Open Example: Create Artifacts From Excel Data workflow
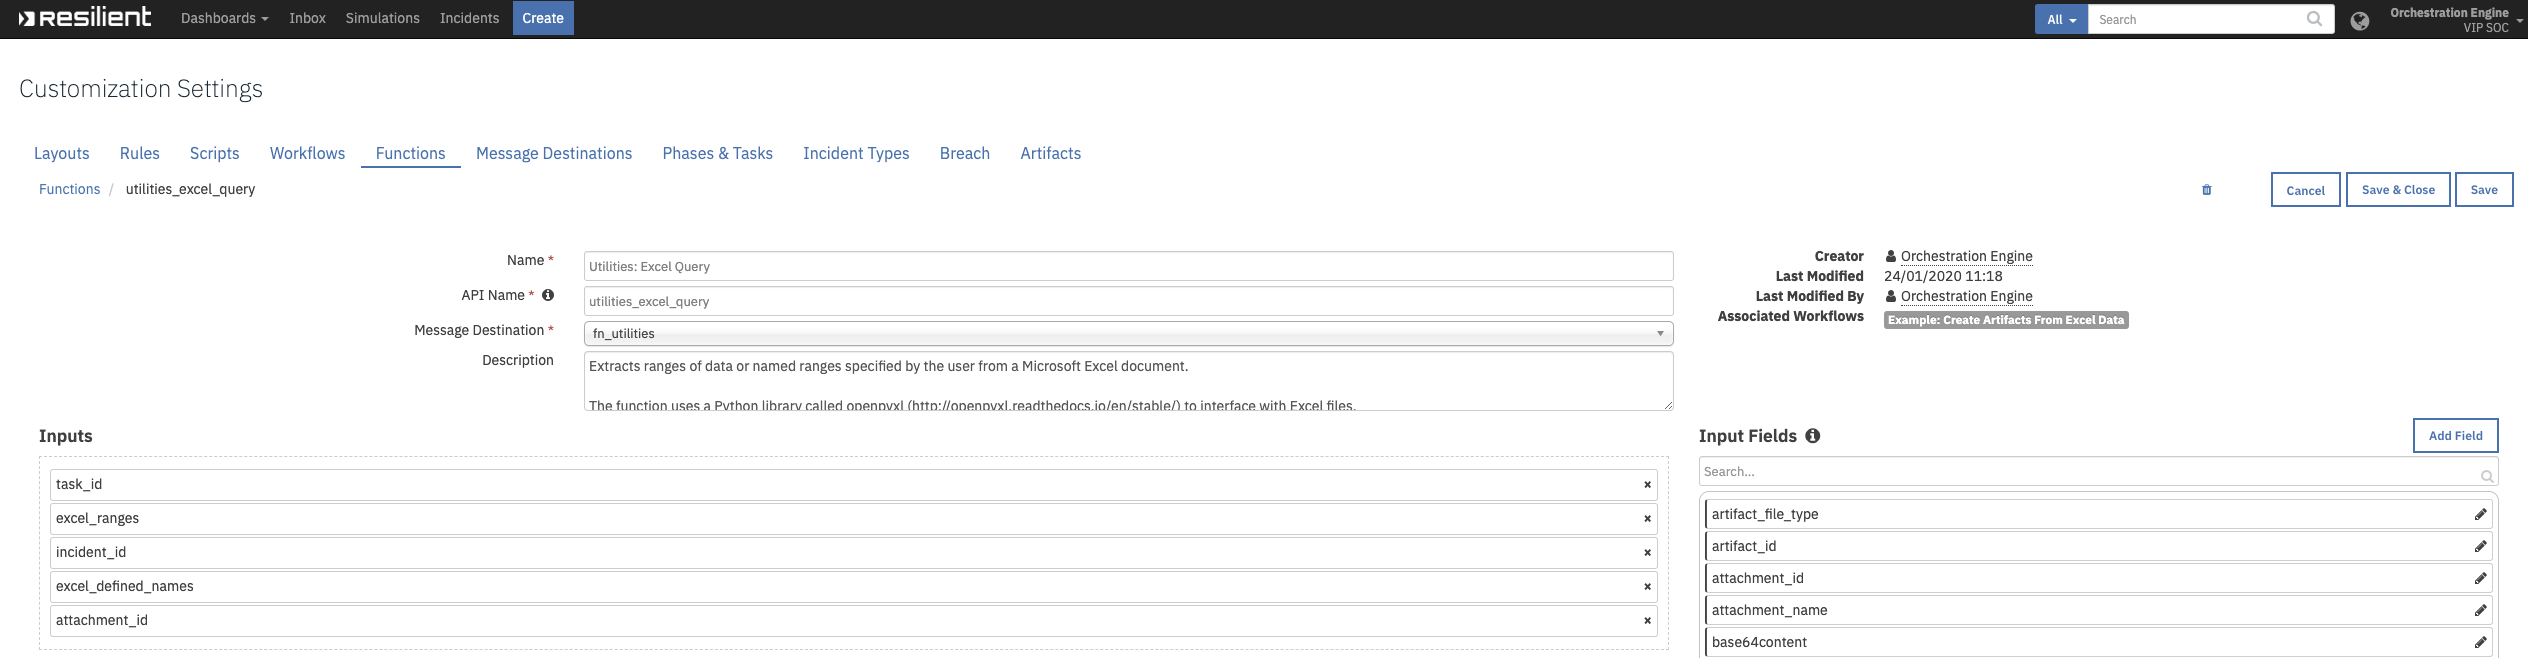The image size is (2528, 658). [2006, 320]
